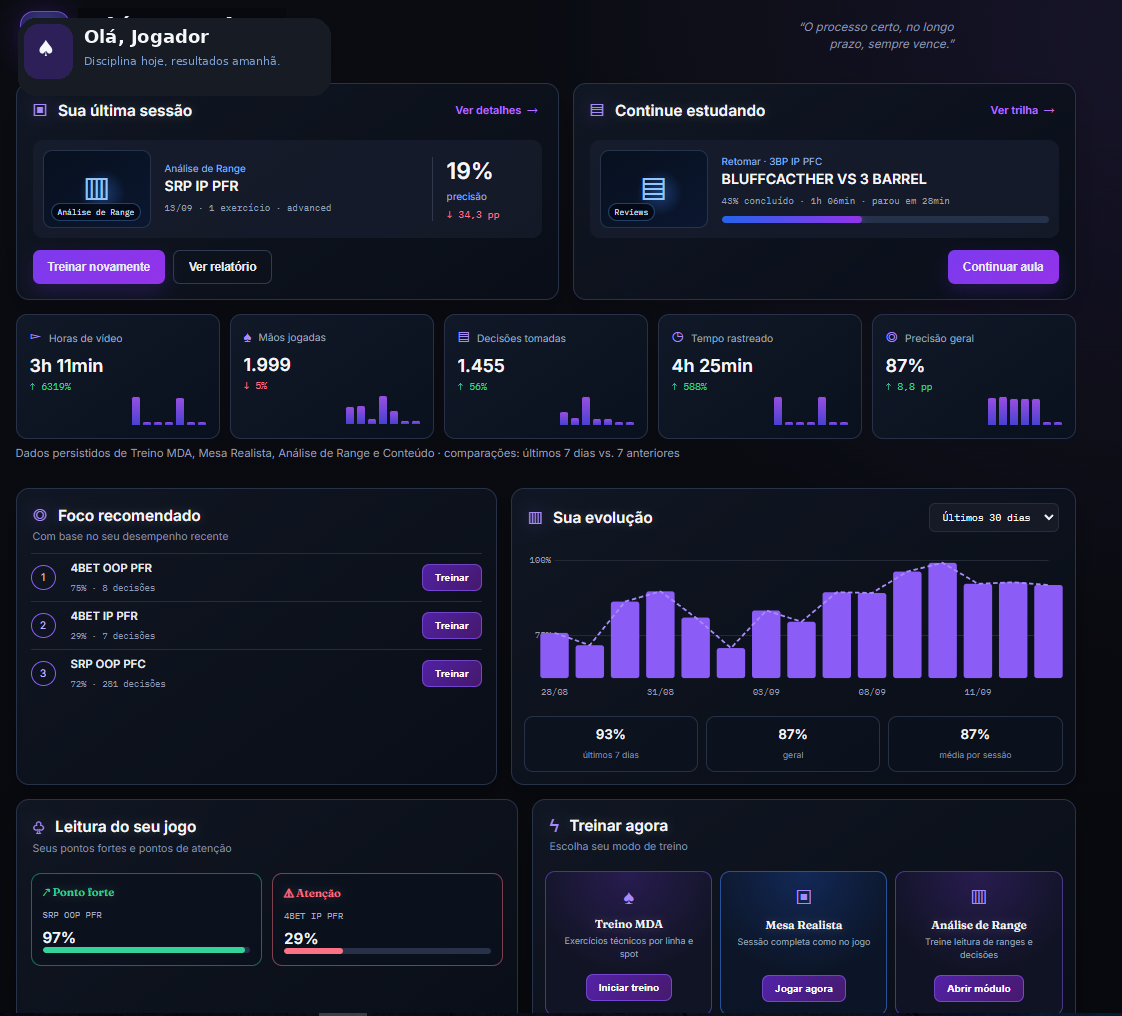The height and width of the screenshot is (1016, 1122).
Task: Click the 87% média por sessão stat box
Action: 975,743
